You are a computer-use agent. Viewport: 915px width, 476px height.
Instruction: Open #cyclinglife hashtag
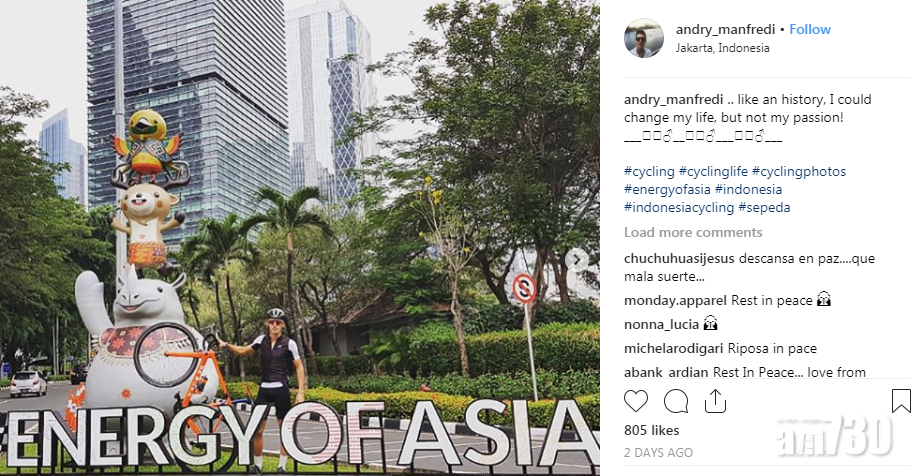[x=713, y=172]
